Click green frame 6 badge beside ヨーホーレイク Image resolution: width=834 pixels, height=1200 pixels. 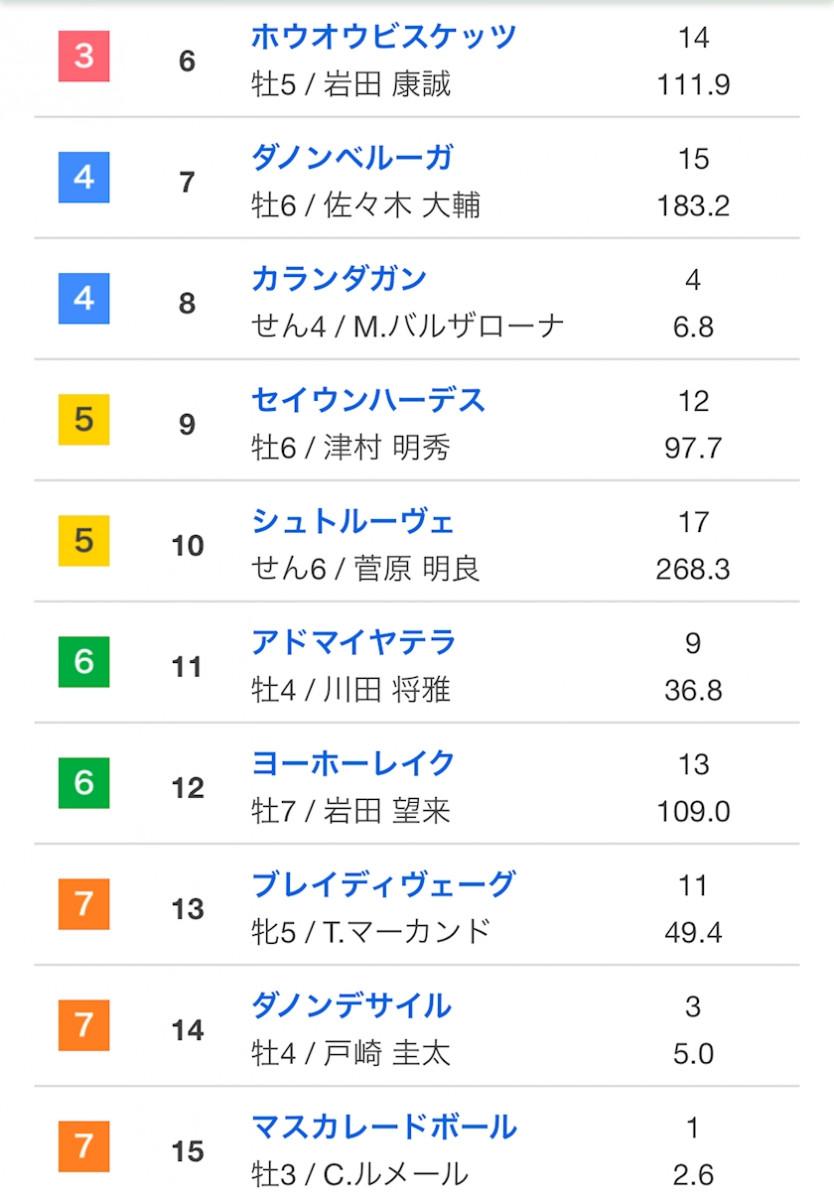[x=84, y=783]
